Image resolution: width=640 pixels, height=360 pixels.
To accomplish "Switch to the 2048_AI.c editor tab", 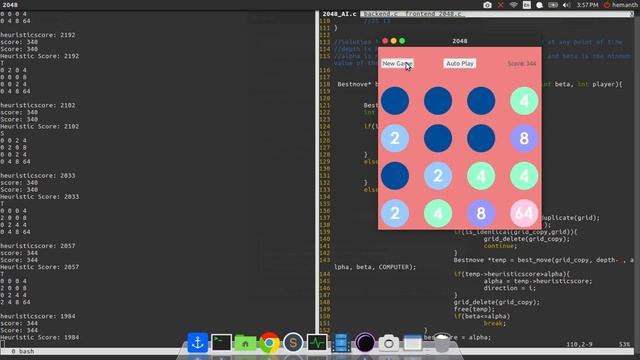I will [x=339, y=14].
